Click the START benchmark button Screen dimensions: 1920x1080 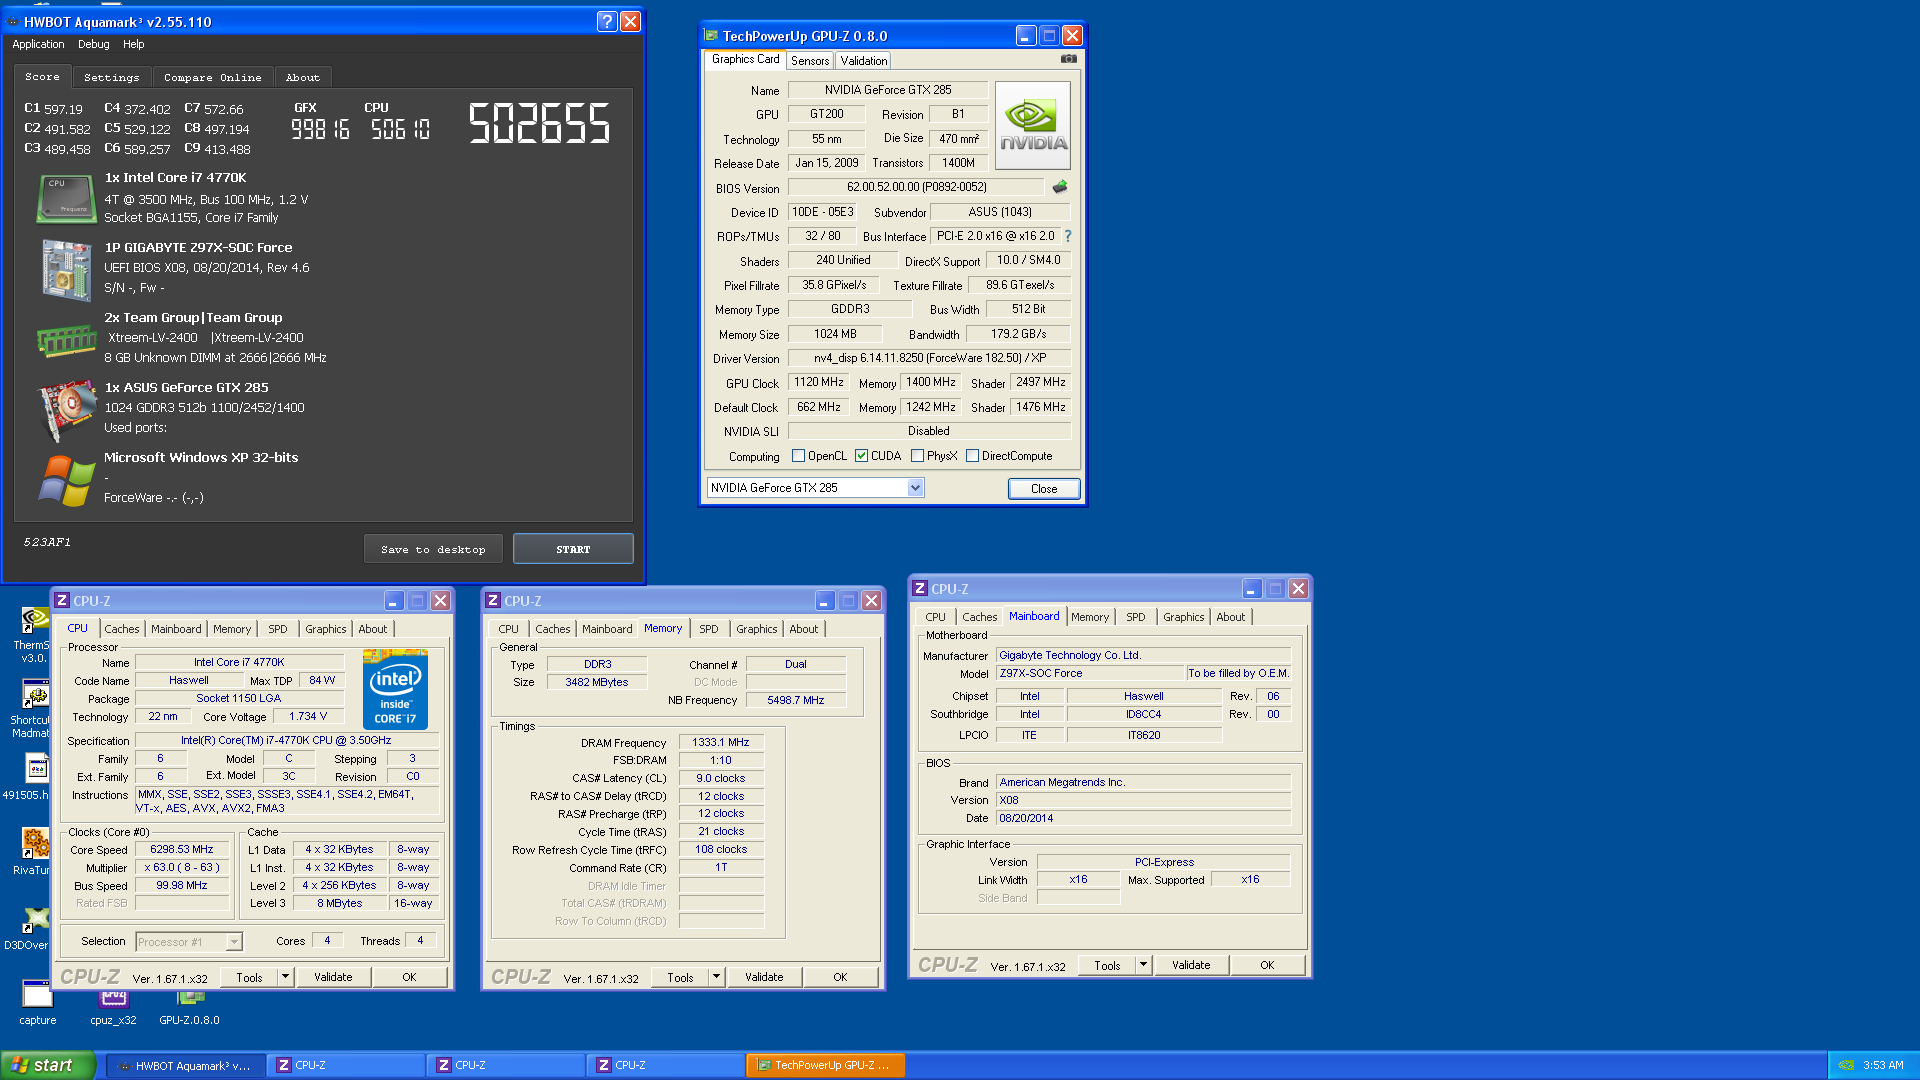[573, 549]
